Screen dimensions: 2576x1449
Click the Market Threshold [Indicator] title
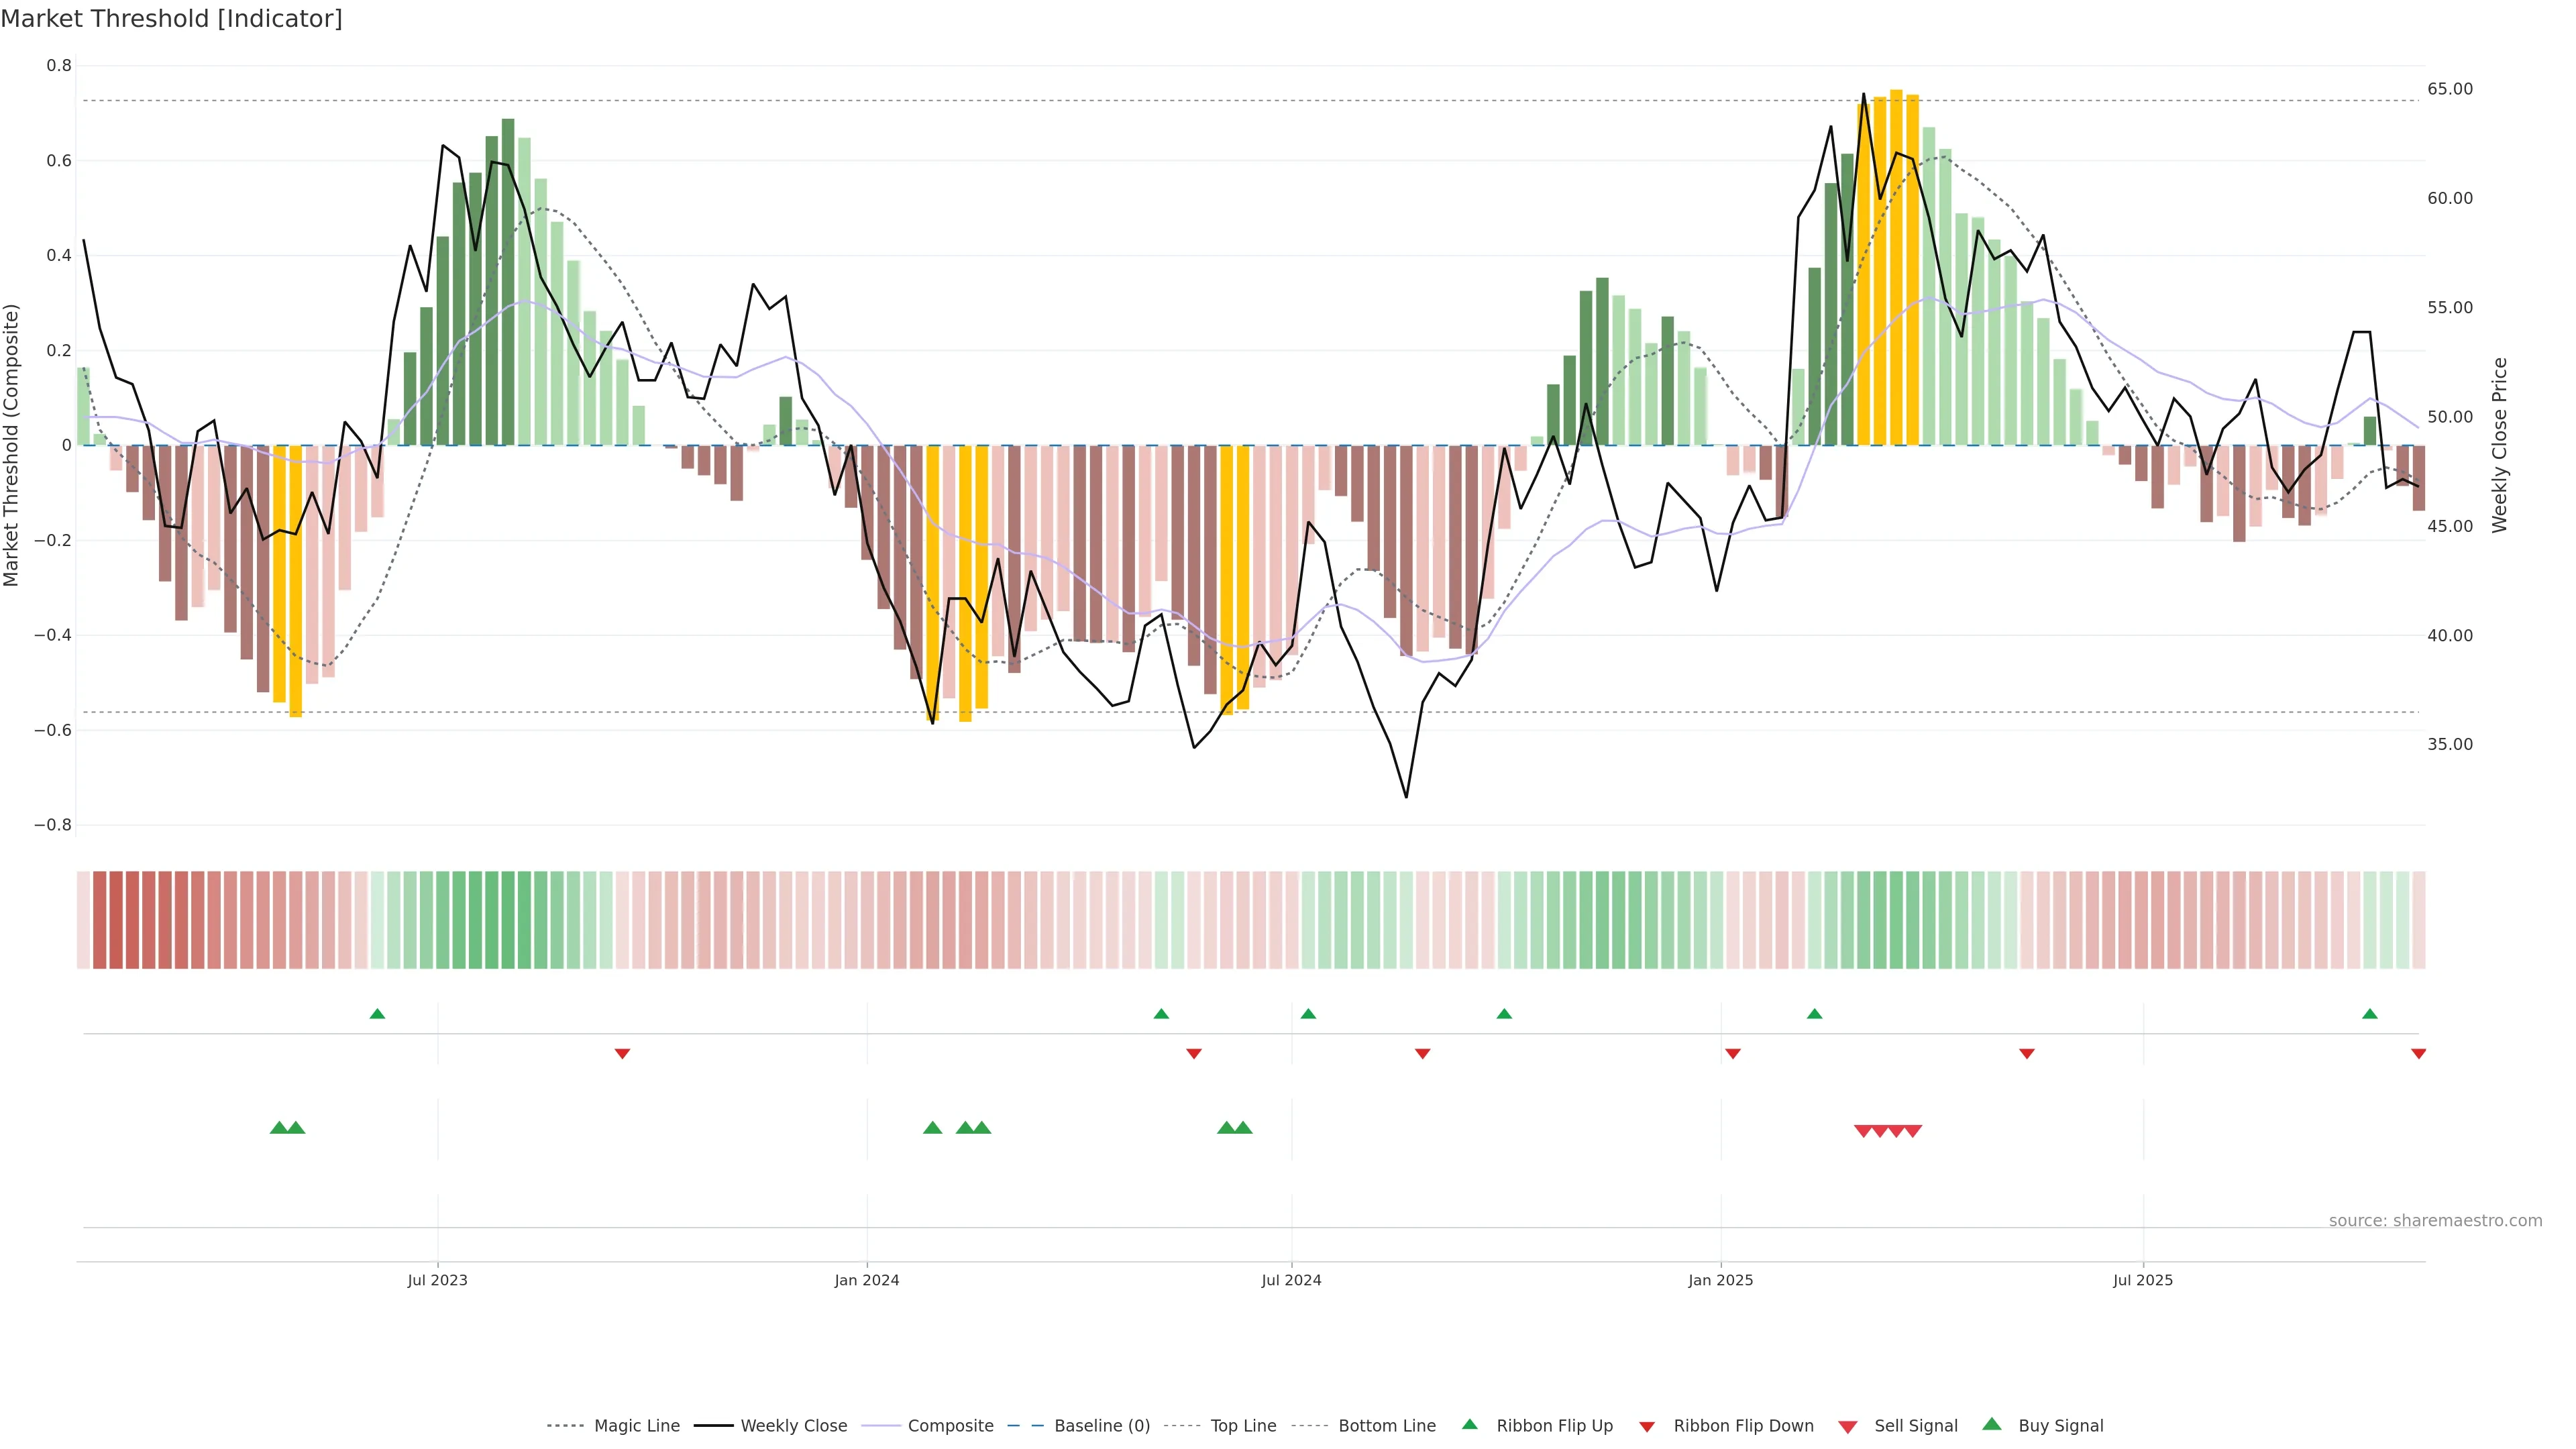(171, 19)
